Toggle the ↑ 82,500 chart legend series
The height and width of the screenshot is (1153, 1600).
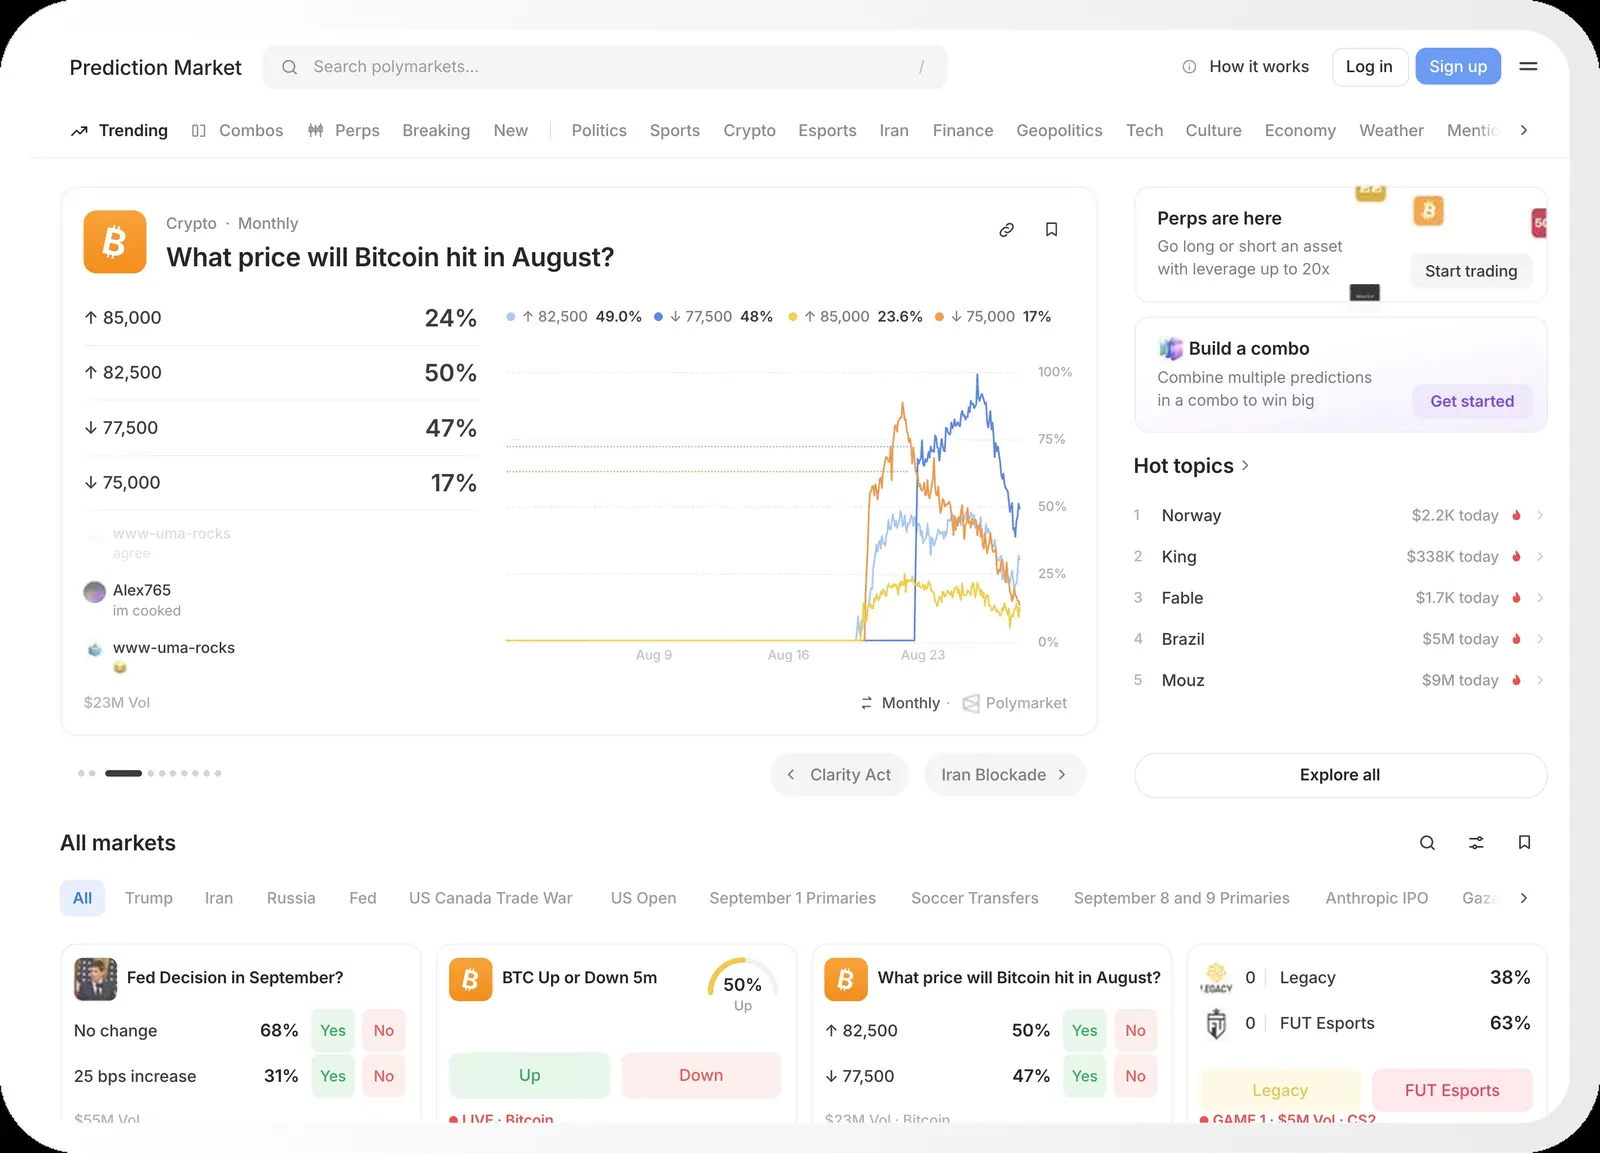[574, 317]
